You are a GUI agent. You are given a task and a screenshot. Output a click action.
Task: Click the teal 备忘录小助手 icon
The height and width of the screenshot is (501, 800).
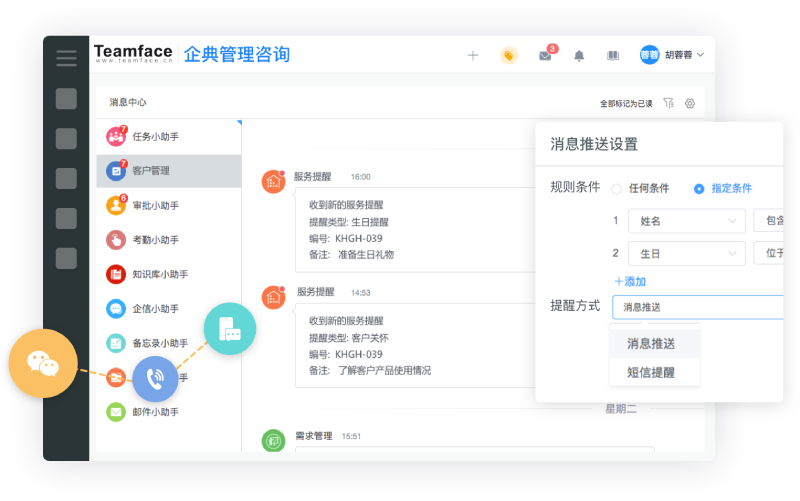(116, 343)
